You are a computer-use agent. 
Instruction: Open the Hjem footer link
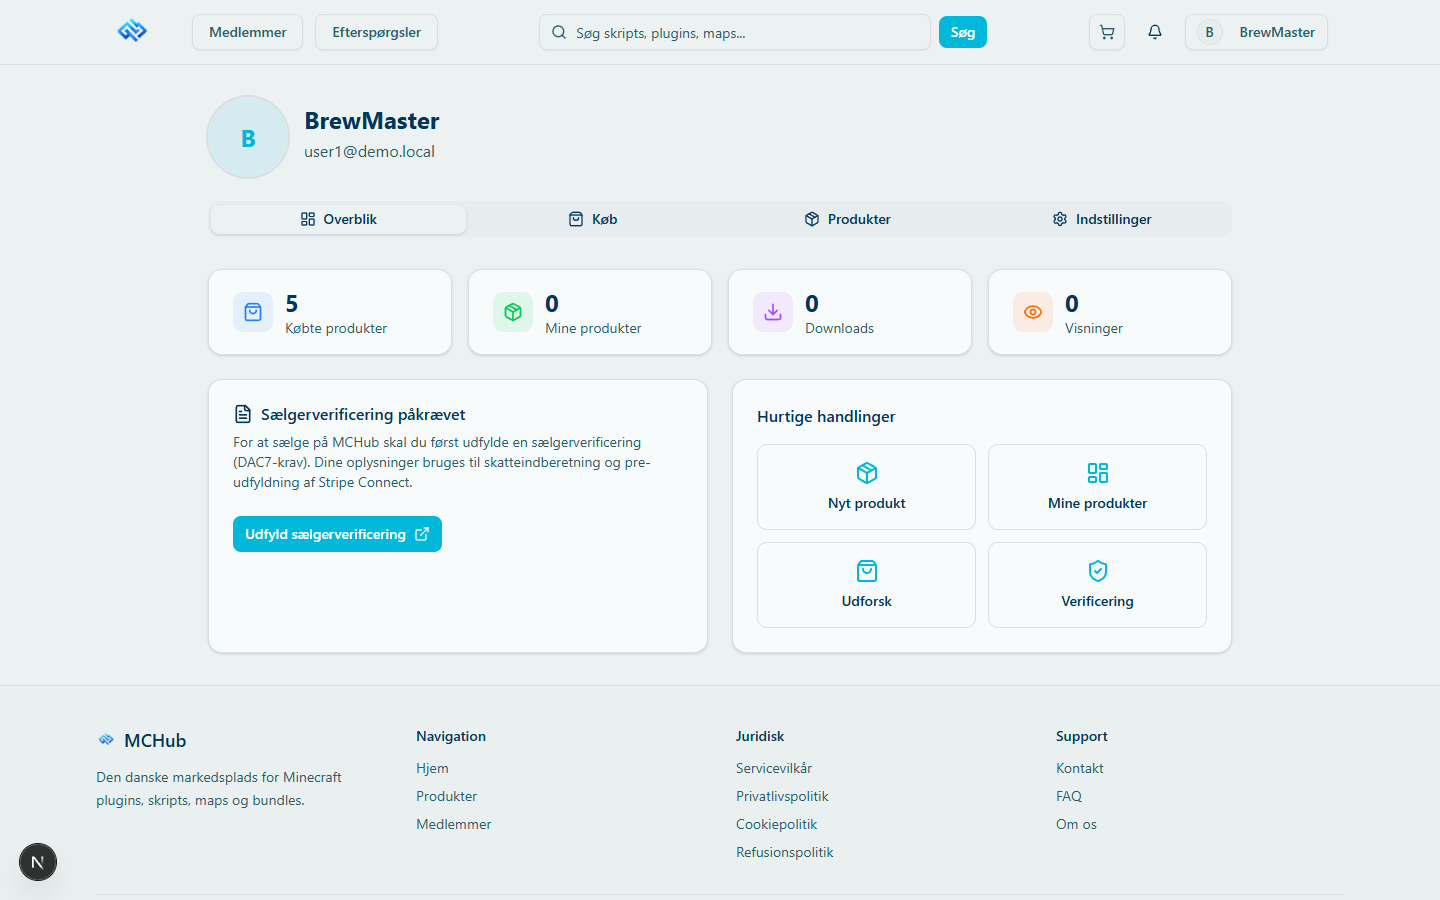(432, 768)
